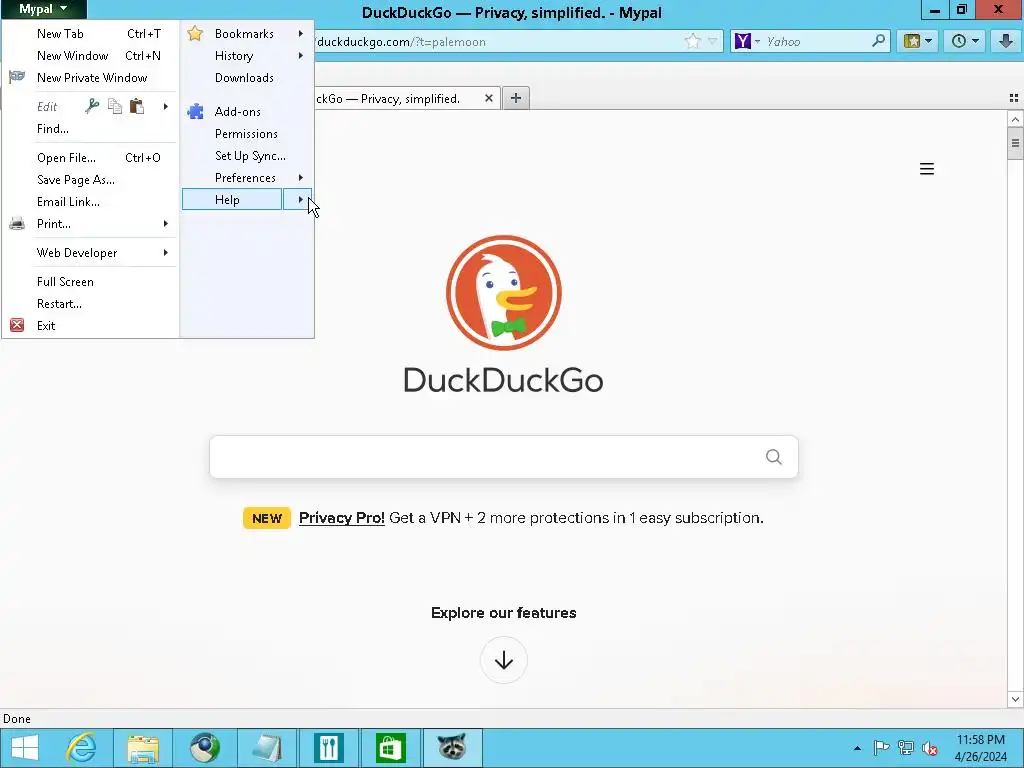Open a new tab with plus button

click(x=516, y=98)
